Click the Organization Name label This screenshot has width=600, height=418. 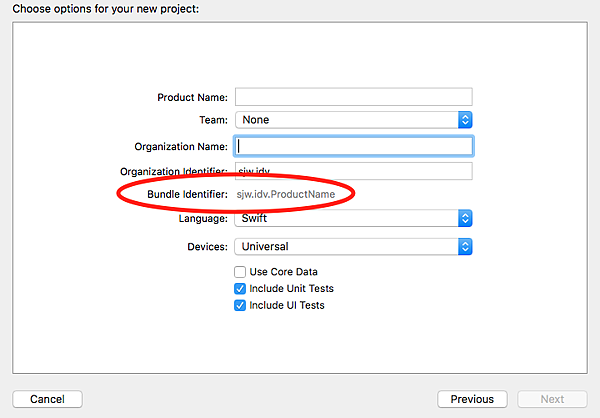(181, 146)
